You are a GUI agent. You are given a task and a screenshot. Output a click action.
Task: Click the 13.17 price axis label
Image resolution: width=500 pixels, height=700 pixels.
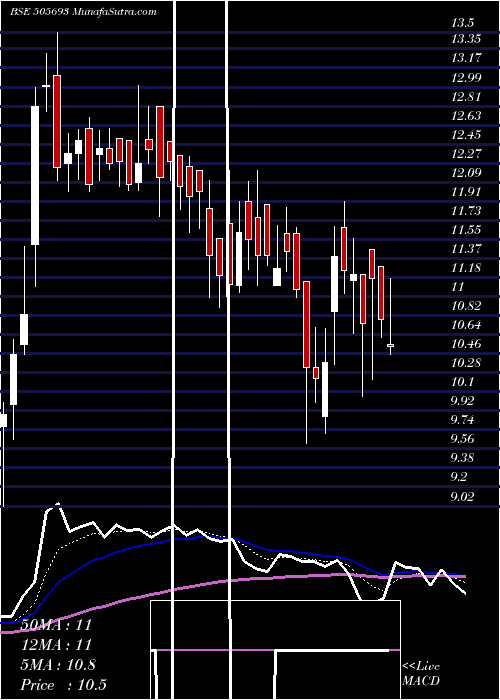point(466,58)
